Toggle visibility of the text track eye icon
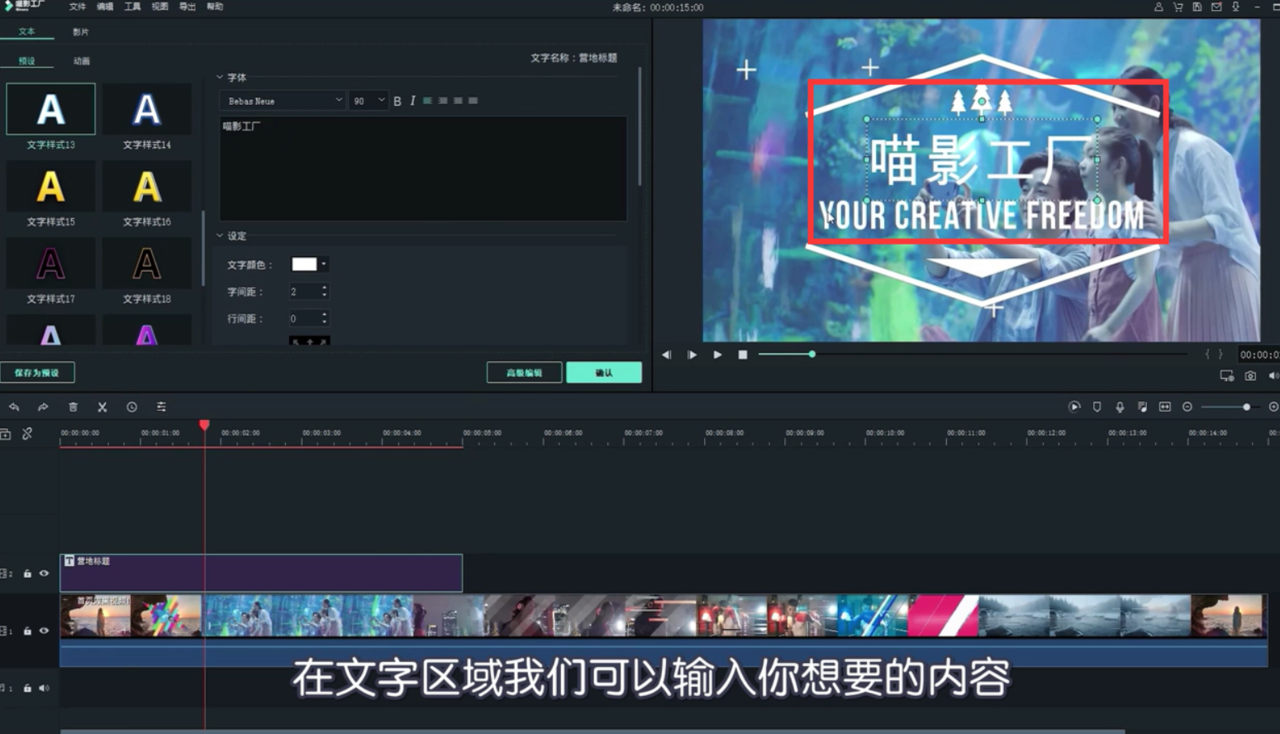The image size is (1280, 734). click(44, 573)
